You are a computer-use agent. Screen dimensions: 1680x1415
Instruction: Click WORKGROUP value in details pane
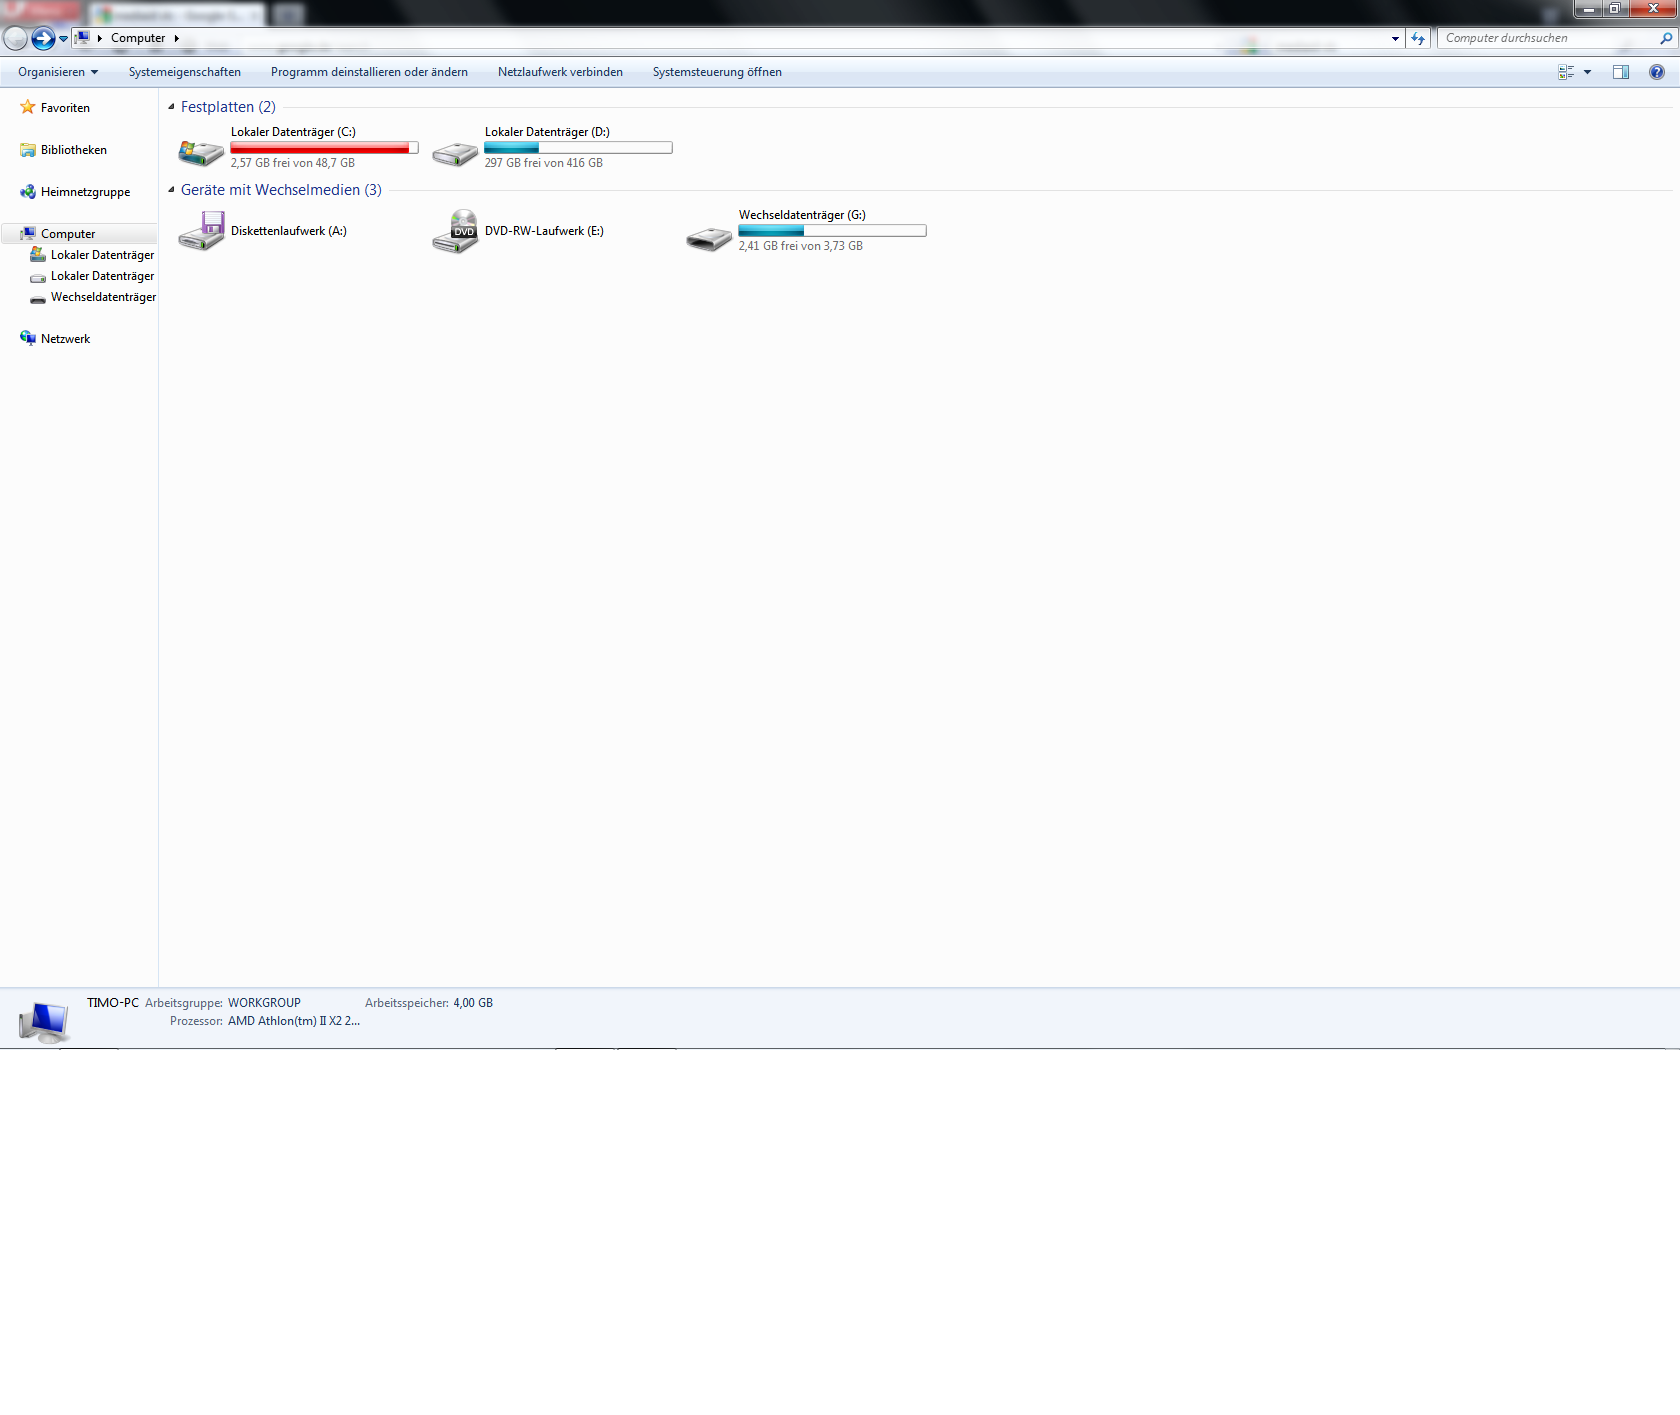tap(264, 1003)
